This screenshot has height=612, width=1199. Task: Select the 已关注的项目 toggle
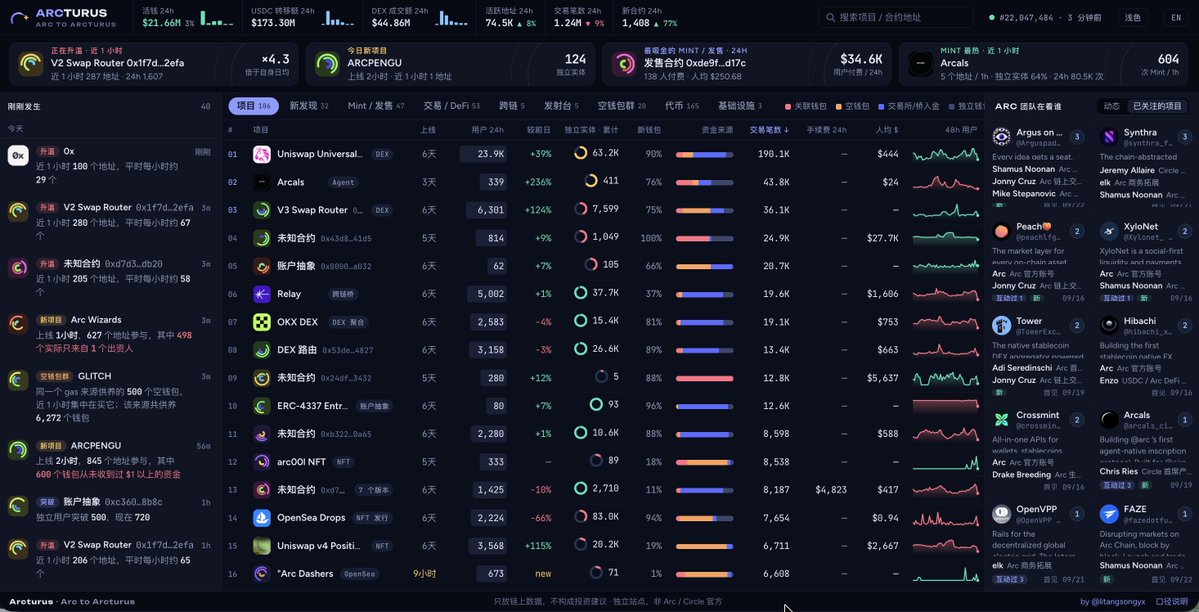pyautogui.click(x=1157, y=106)
